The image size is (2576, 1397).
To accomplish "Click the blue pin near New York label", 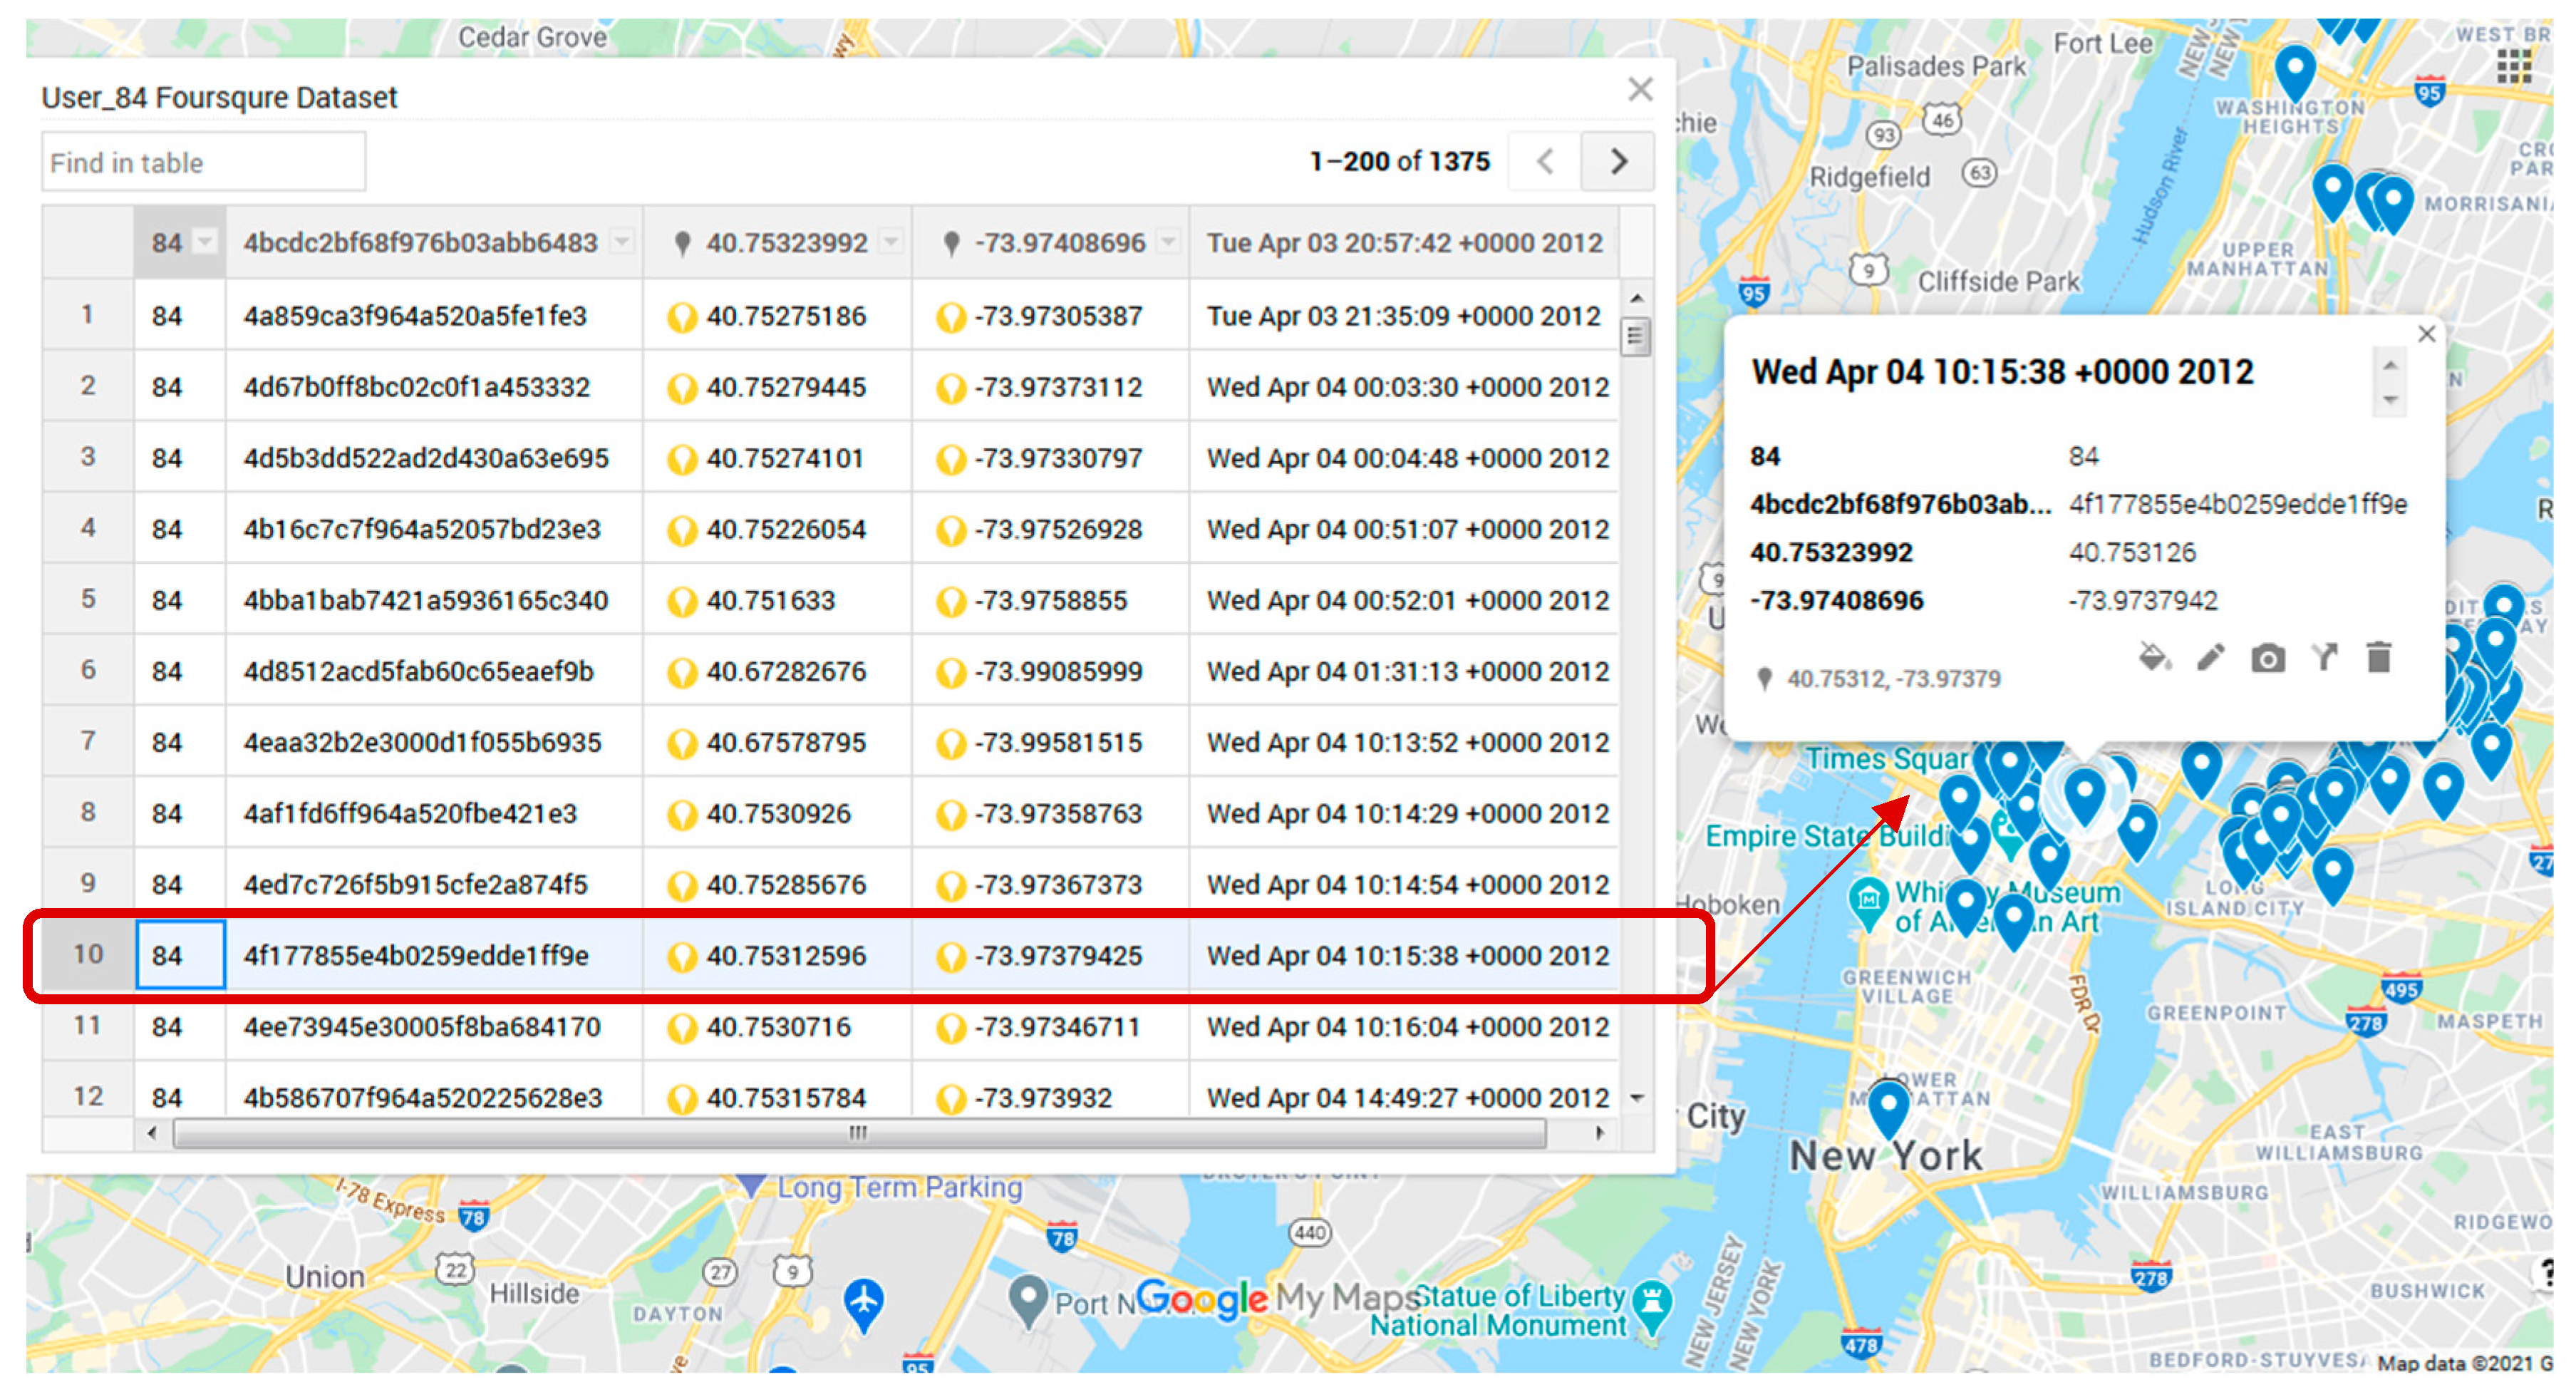I will (x=1888, y=1105).
